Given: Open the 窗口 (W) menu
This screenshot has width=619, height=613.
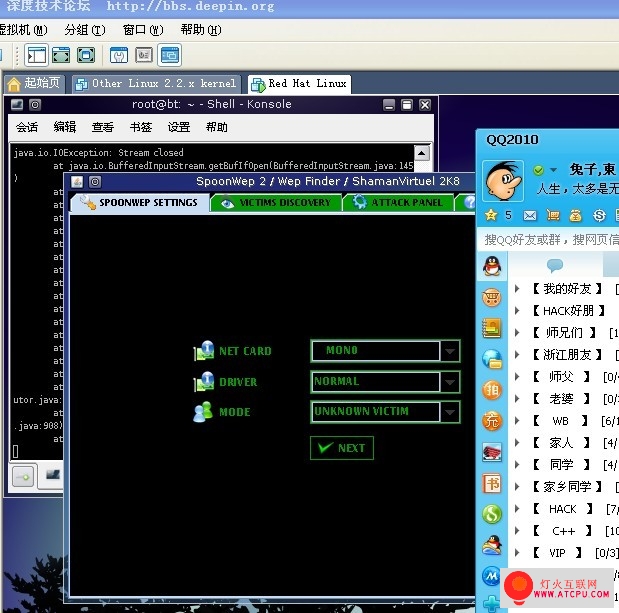Looking at the screenshot, I should 143,30.
